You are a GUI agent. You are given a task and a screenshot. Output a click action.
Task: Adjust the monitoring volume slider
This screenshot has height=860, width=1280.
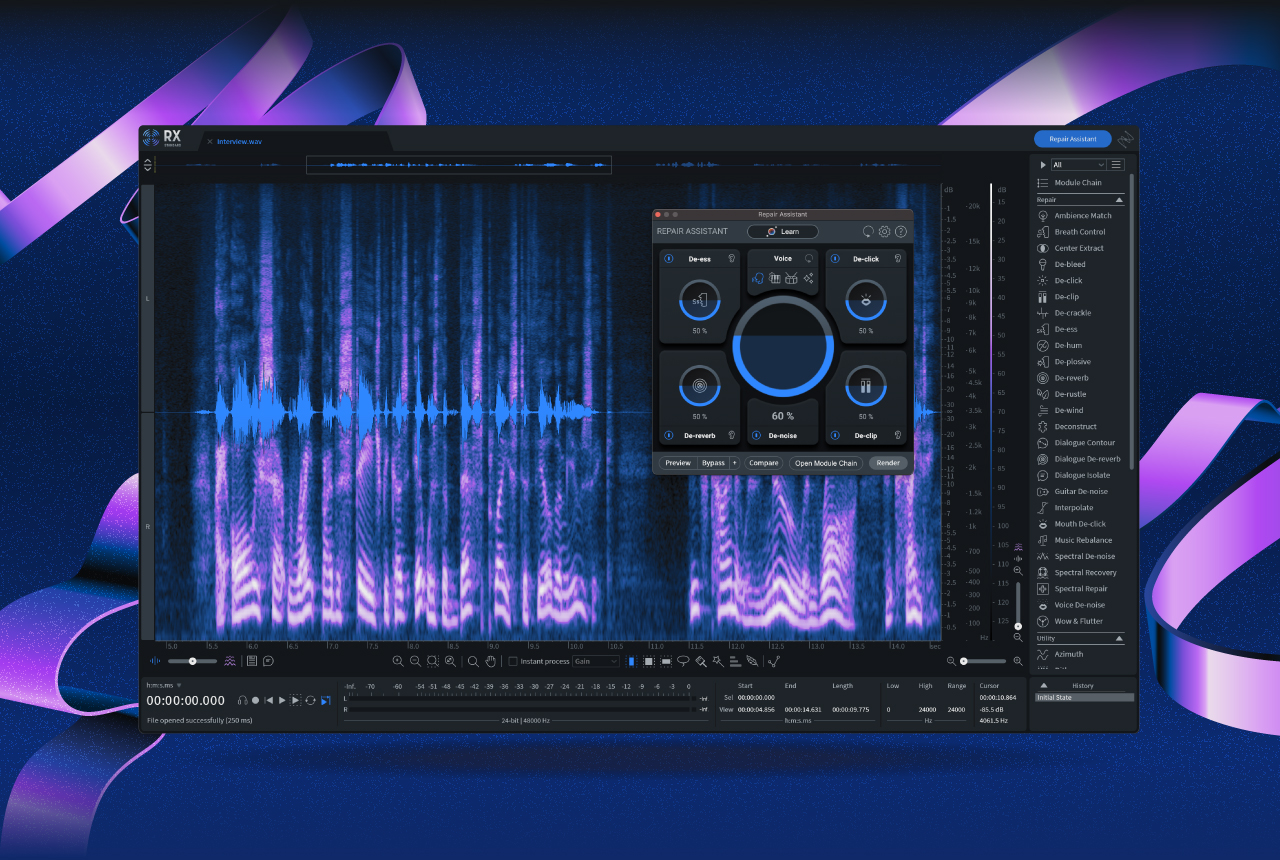coord(192,661)
